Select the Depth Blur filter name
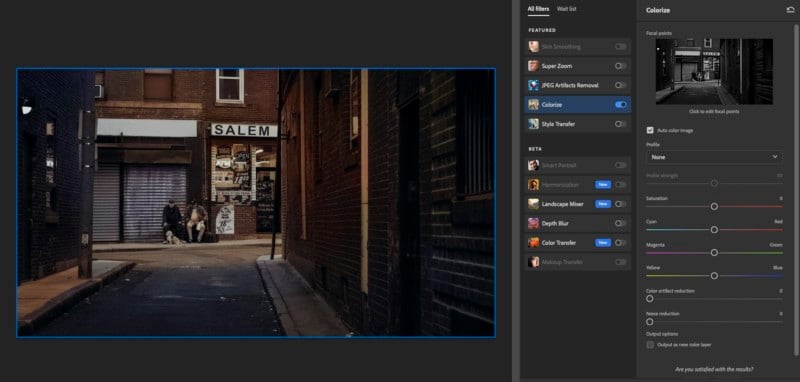The width and height of the screenshot is (800, 382). point(555,223)
